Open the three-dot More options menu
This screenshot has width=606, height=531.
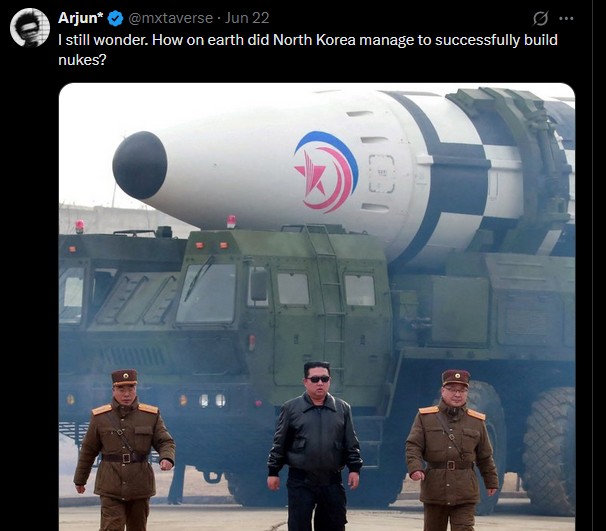click(566, 18)
